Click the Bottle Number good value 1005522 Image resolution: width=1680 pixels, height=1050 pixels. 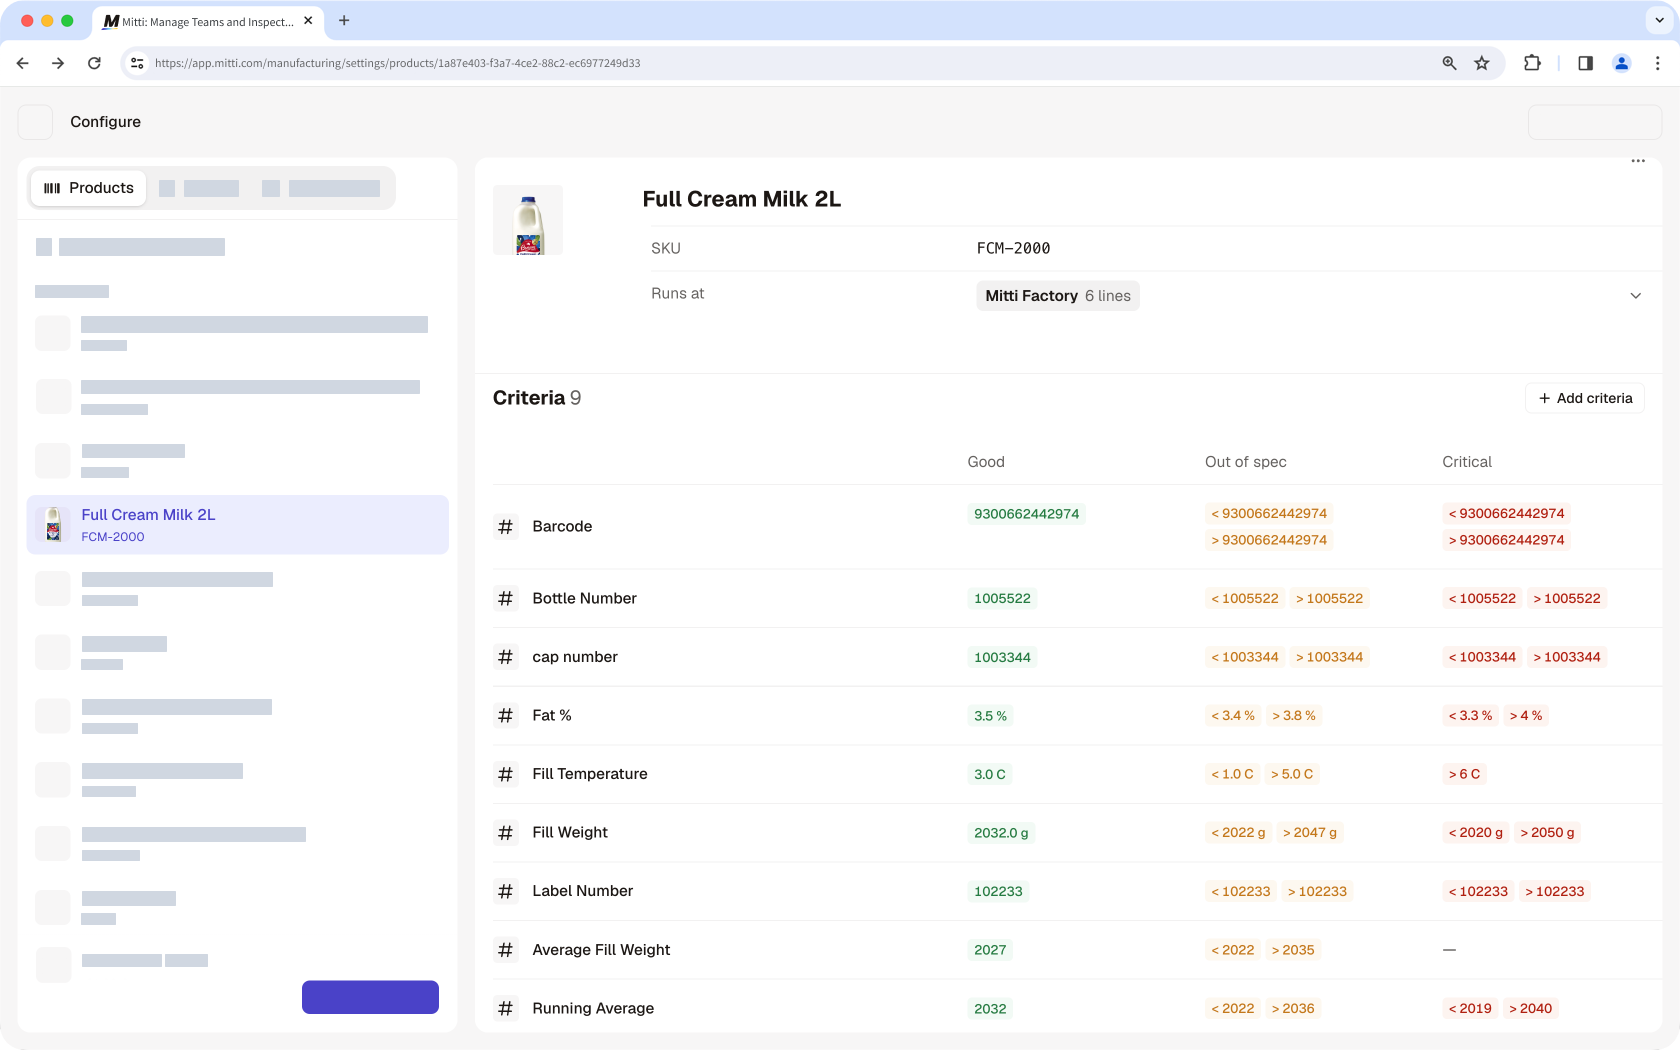pyautogui.click(x=1002, y=599)
